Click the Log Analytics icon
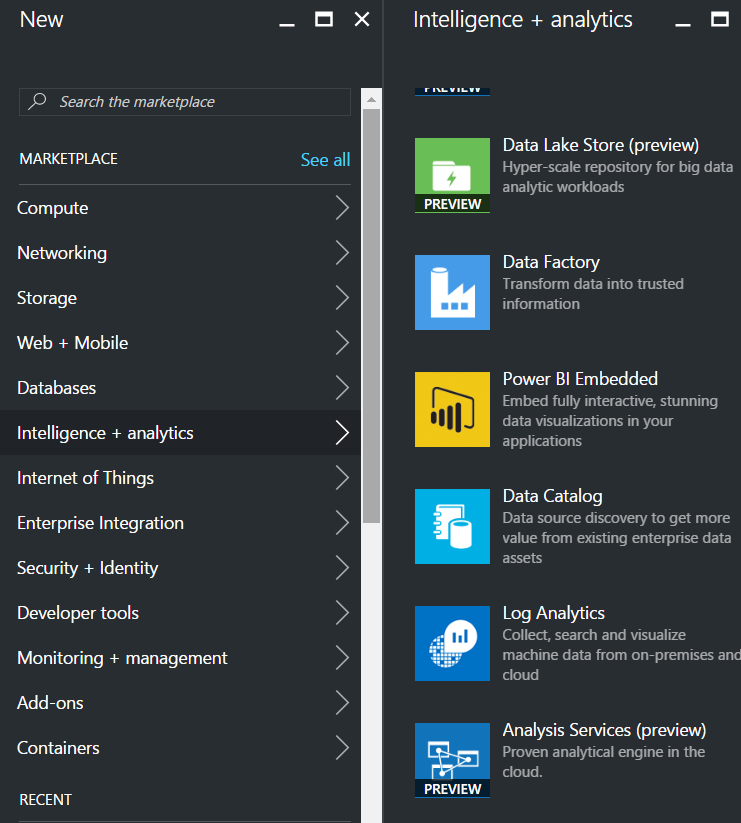 coord(452,643)
